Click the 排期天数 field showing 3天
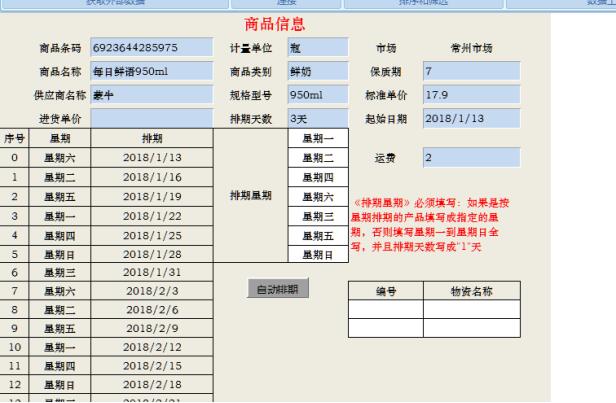616x403 pixels. [x=317, y=119]
